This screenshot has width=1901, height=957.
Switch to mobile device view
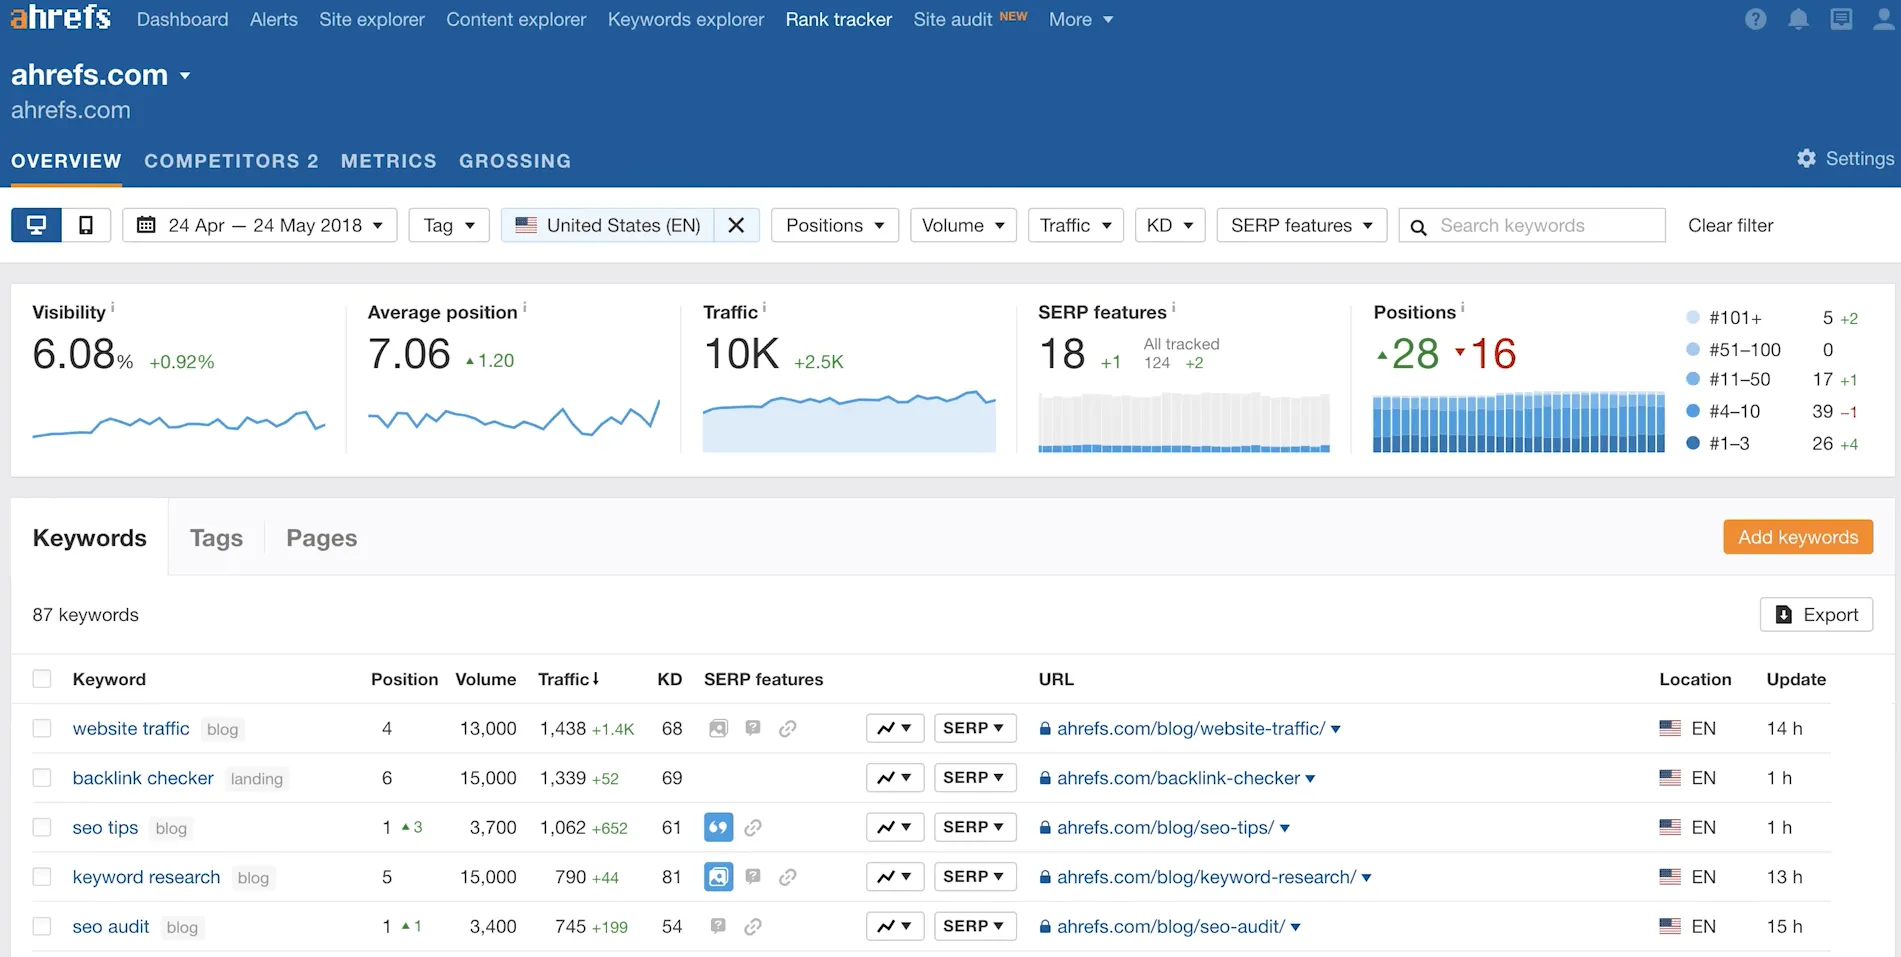click(86, 225)
